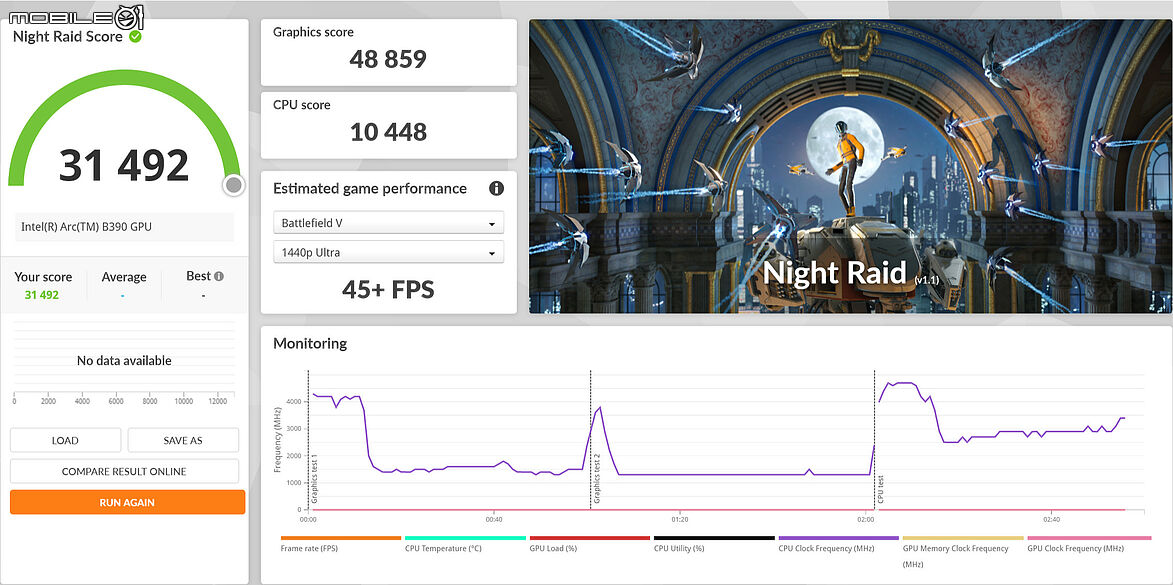Click the LOAD button
Screen dimensions: 1173x585
click(x=65, y=441)
